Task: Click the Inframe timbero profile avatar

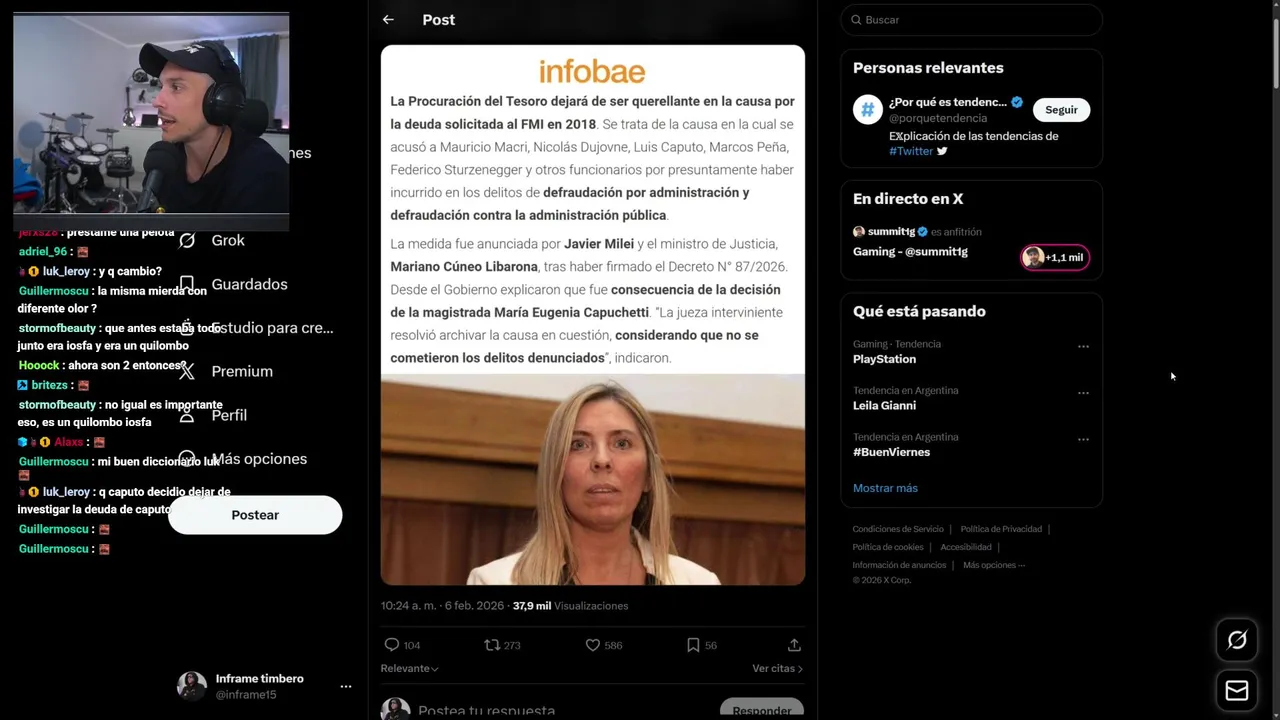Action: tap(192, 686)
